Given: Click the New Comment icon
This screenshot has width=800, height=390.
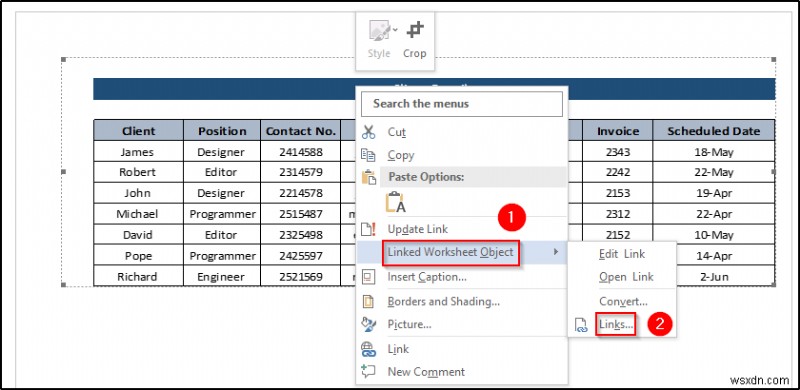Looking at the screenshot, I should click(x=368, y=372).
